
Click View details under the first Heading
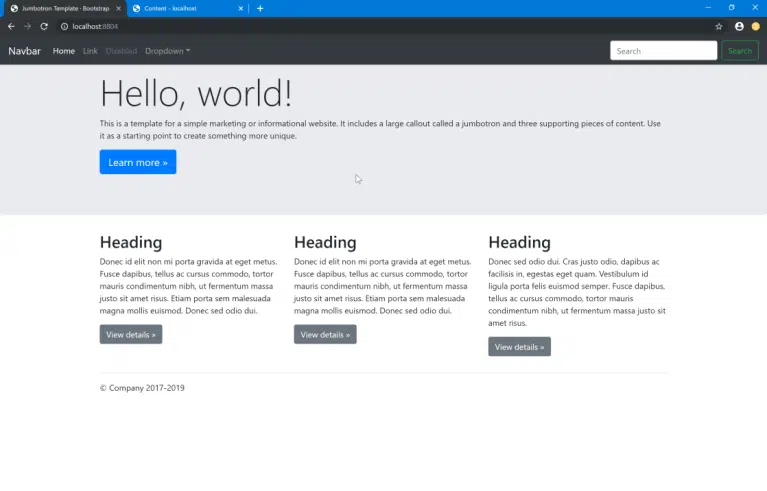(131, 334)
